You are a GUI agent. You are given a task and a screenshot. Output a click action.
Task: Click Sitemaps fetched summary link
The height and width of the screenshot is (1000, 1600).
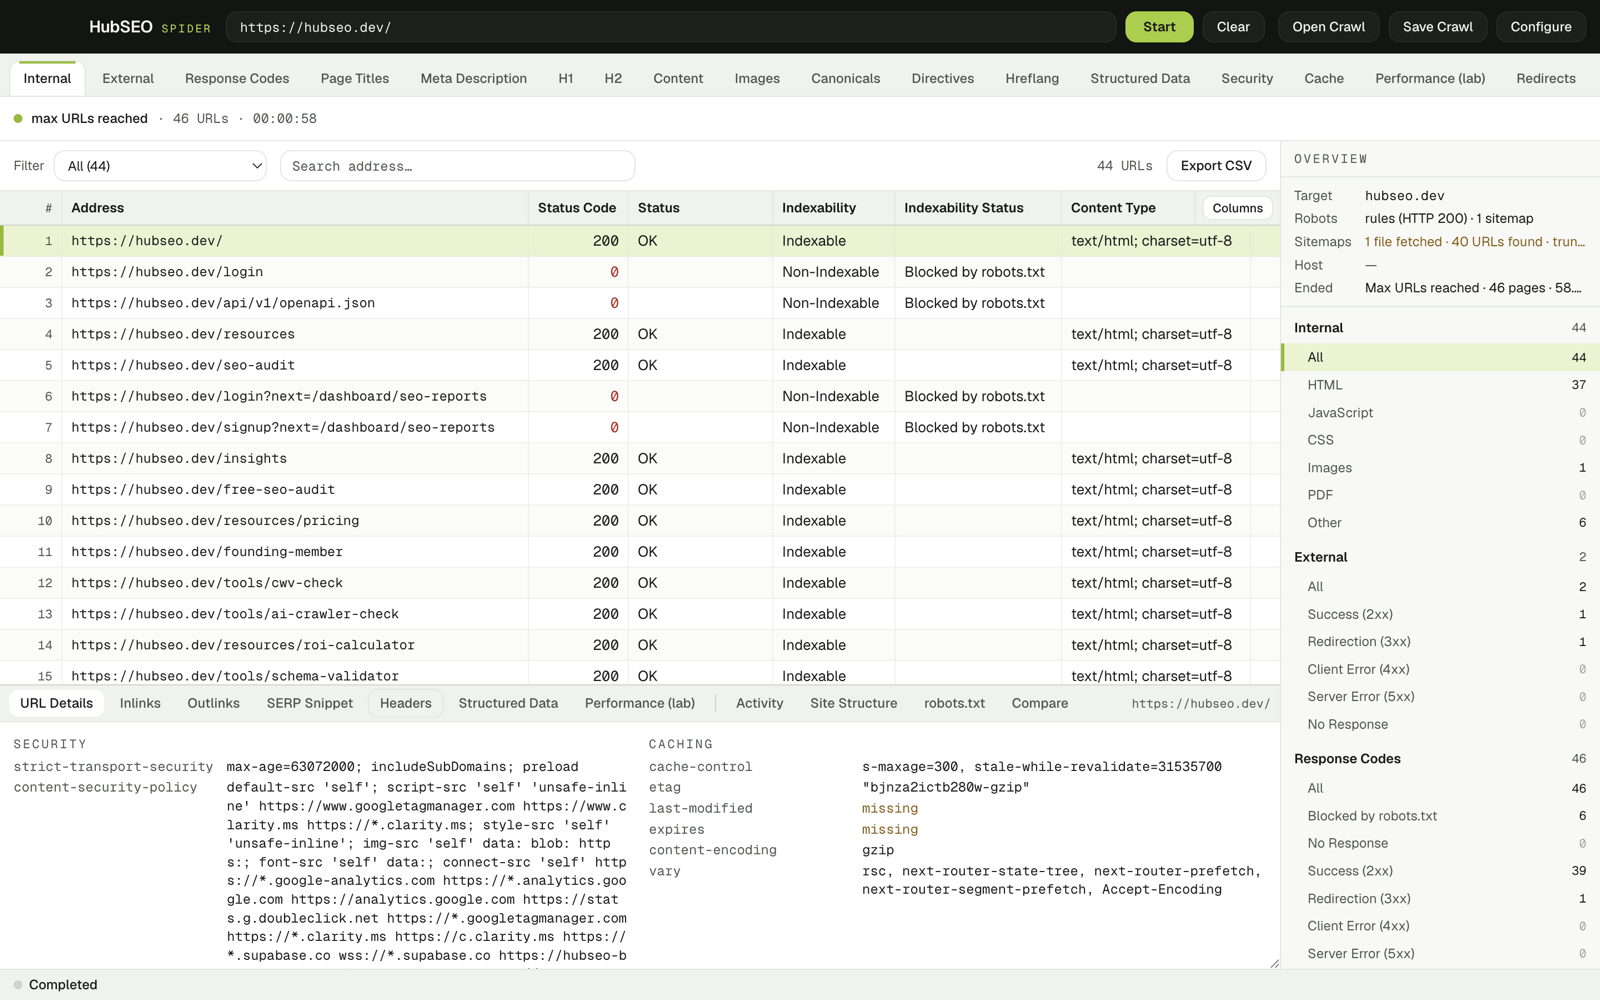tap(1475, 242)
